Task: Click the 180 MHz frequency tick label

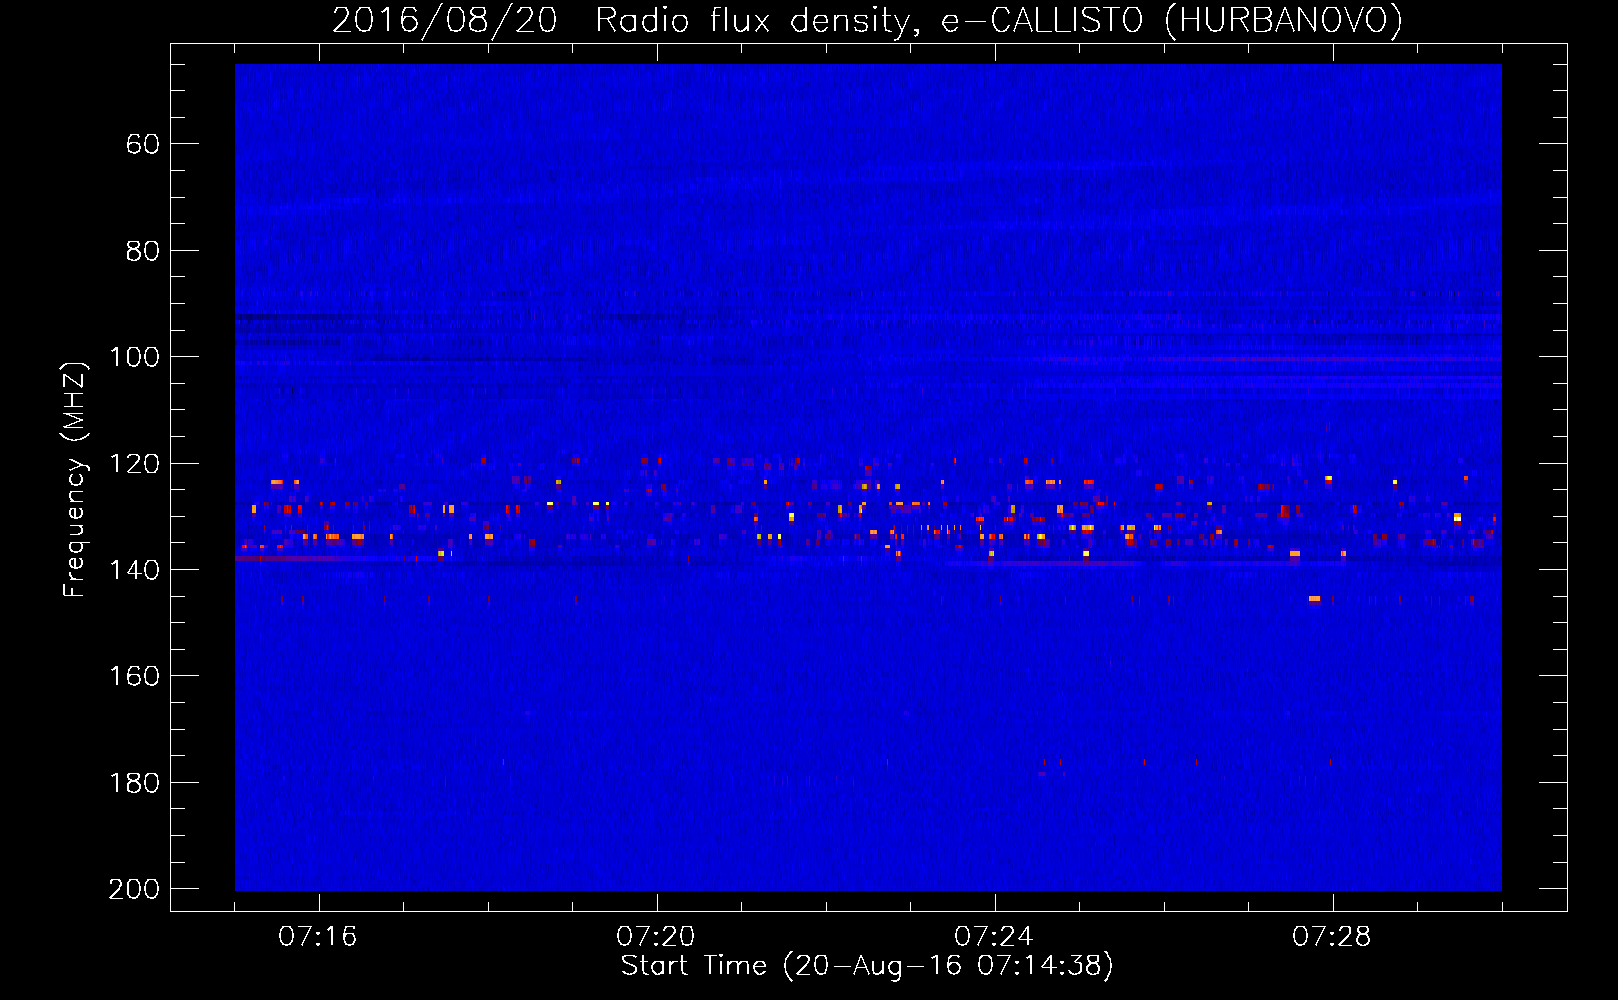Action: [135, 783]
